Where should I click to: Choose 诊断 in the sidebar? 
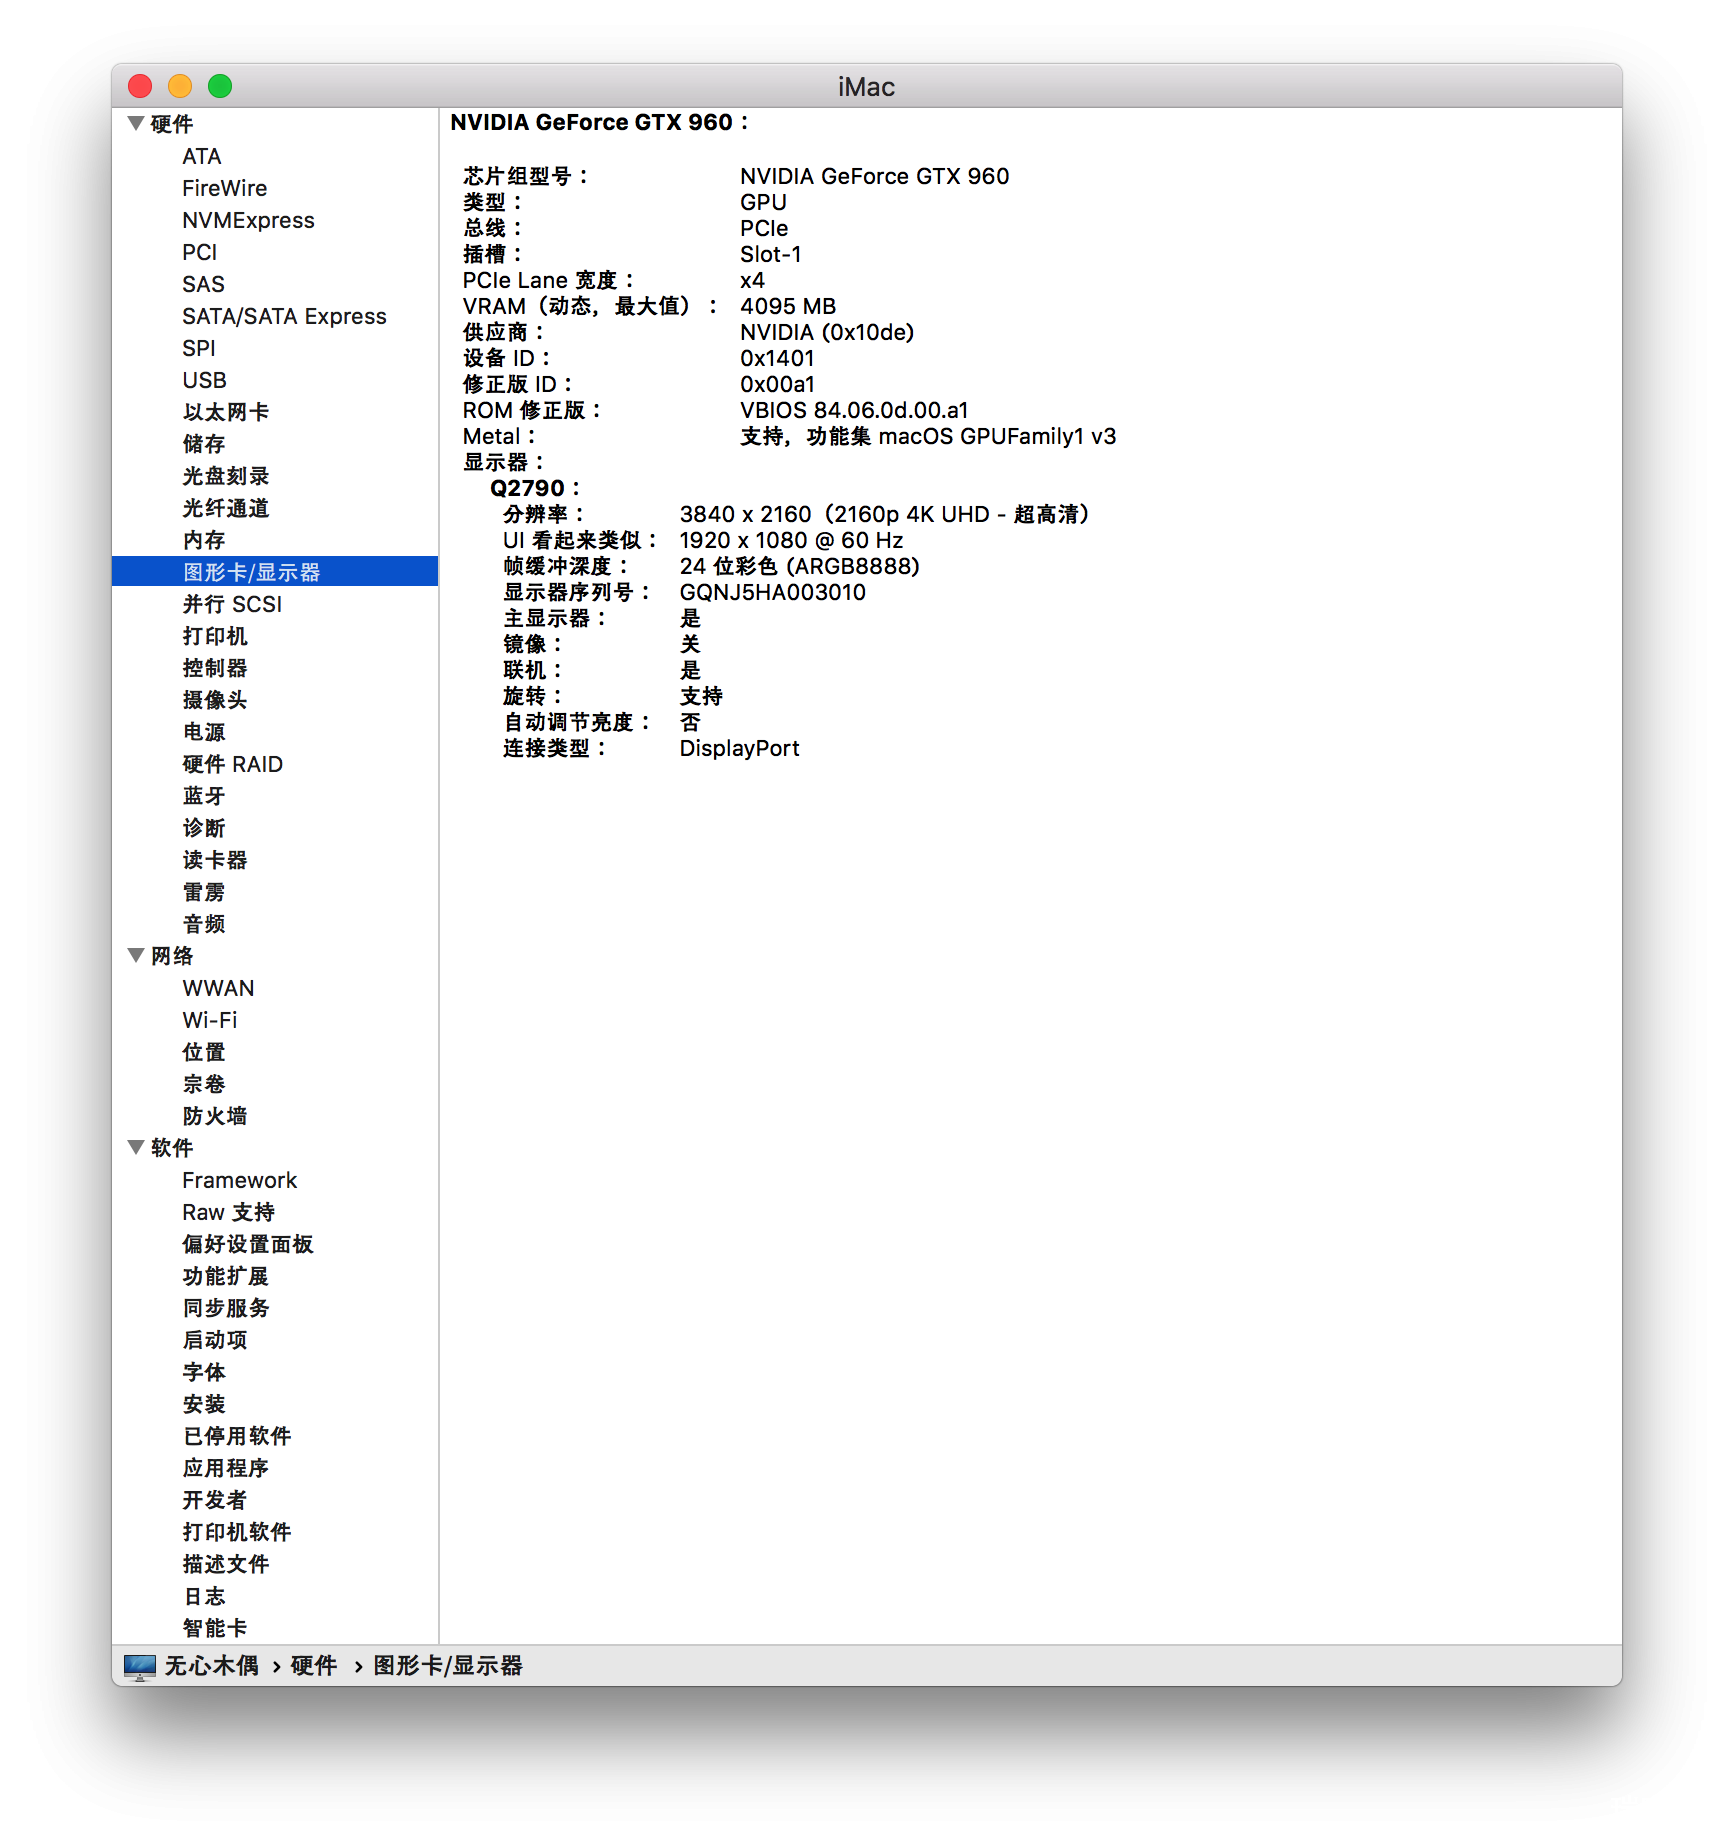click(204, 828)
